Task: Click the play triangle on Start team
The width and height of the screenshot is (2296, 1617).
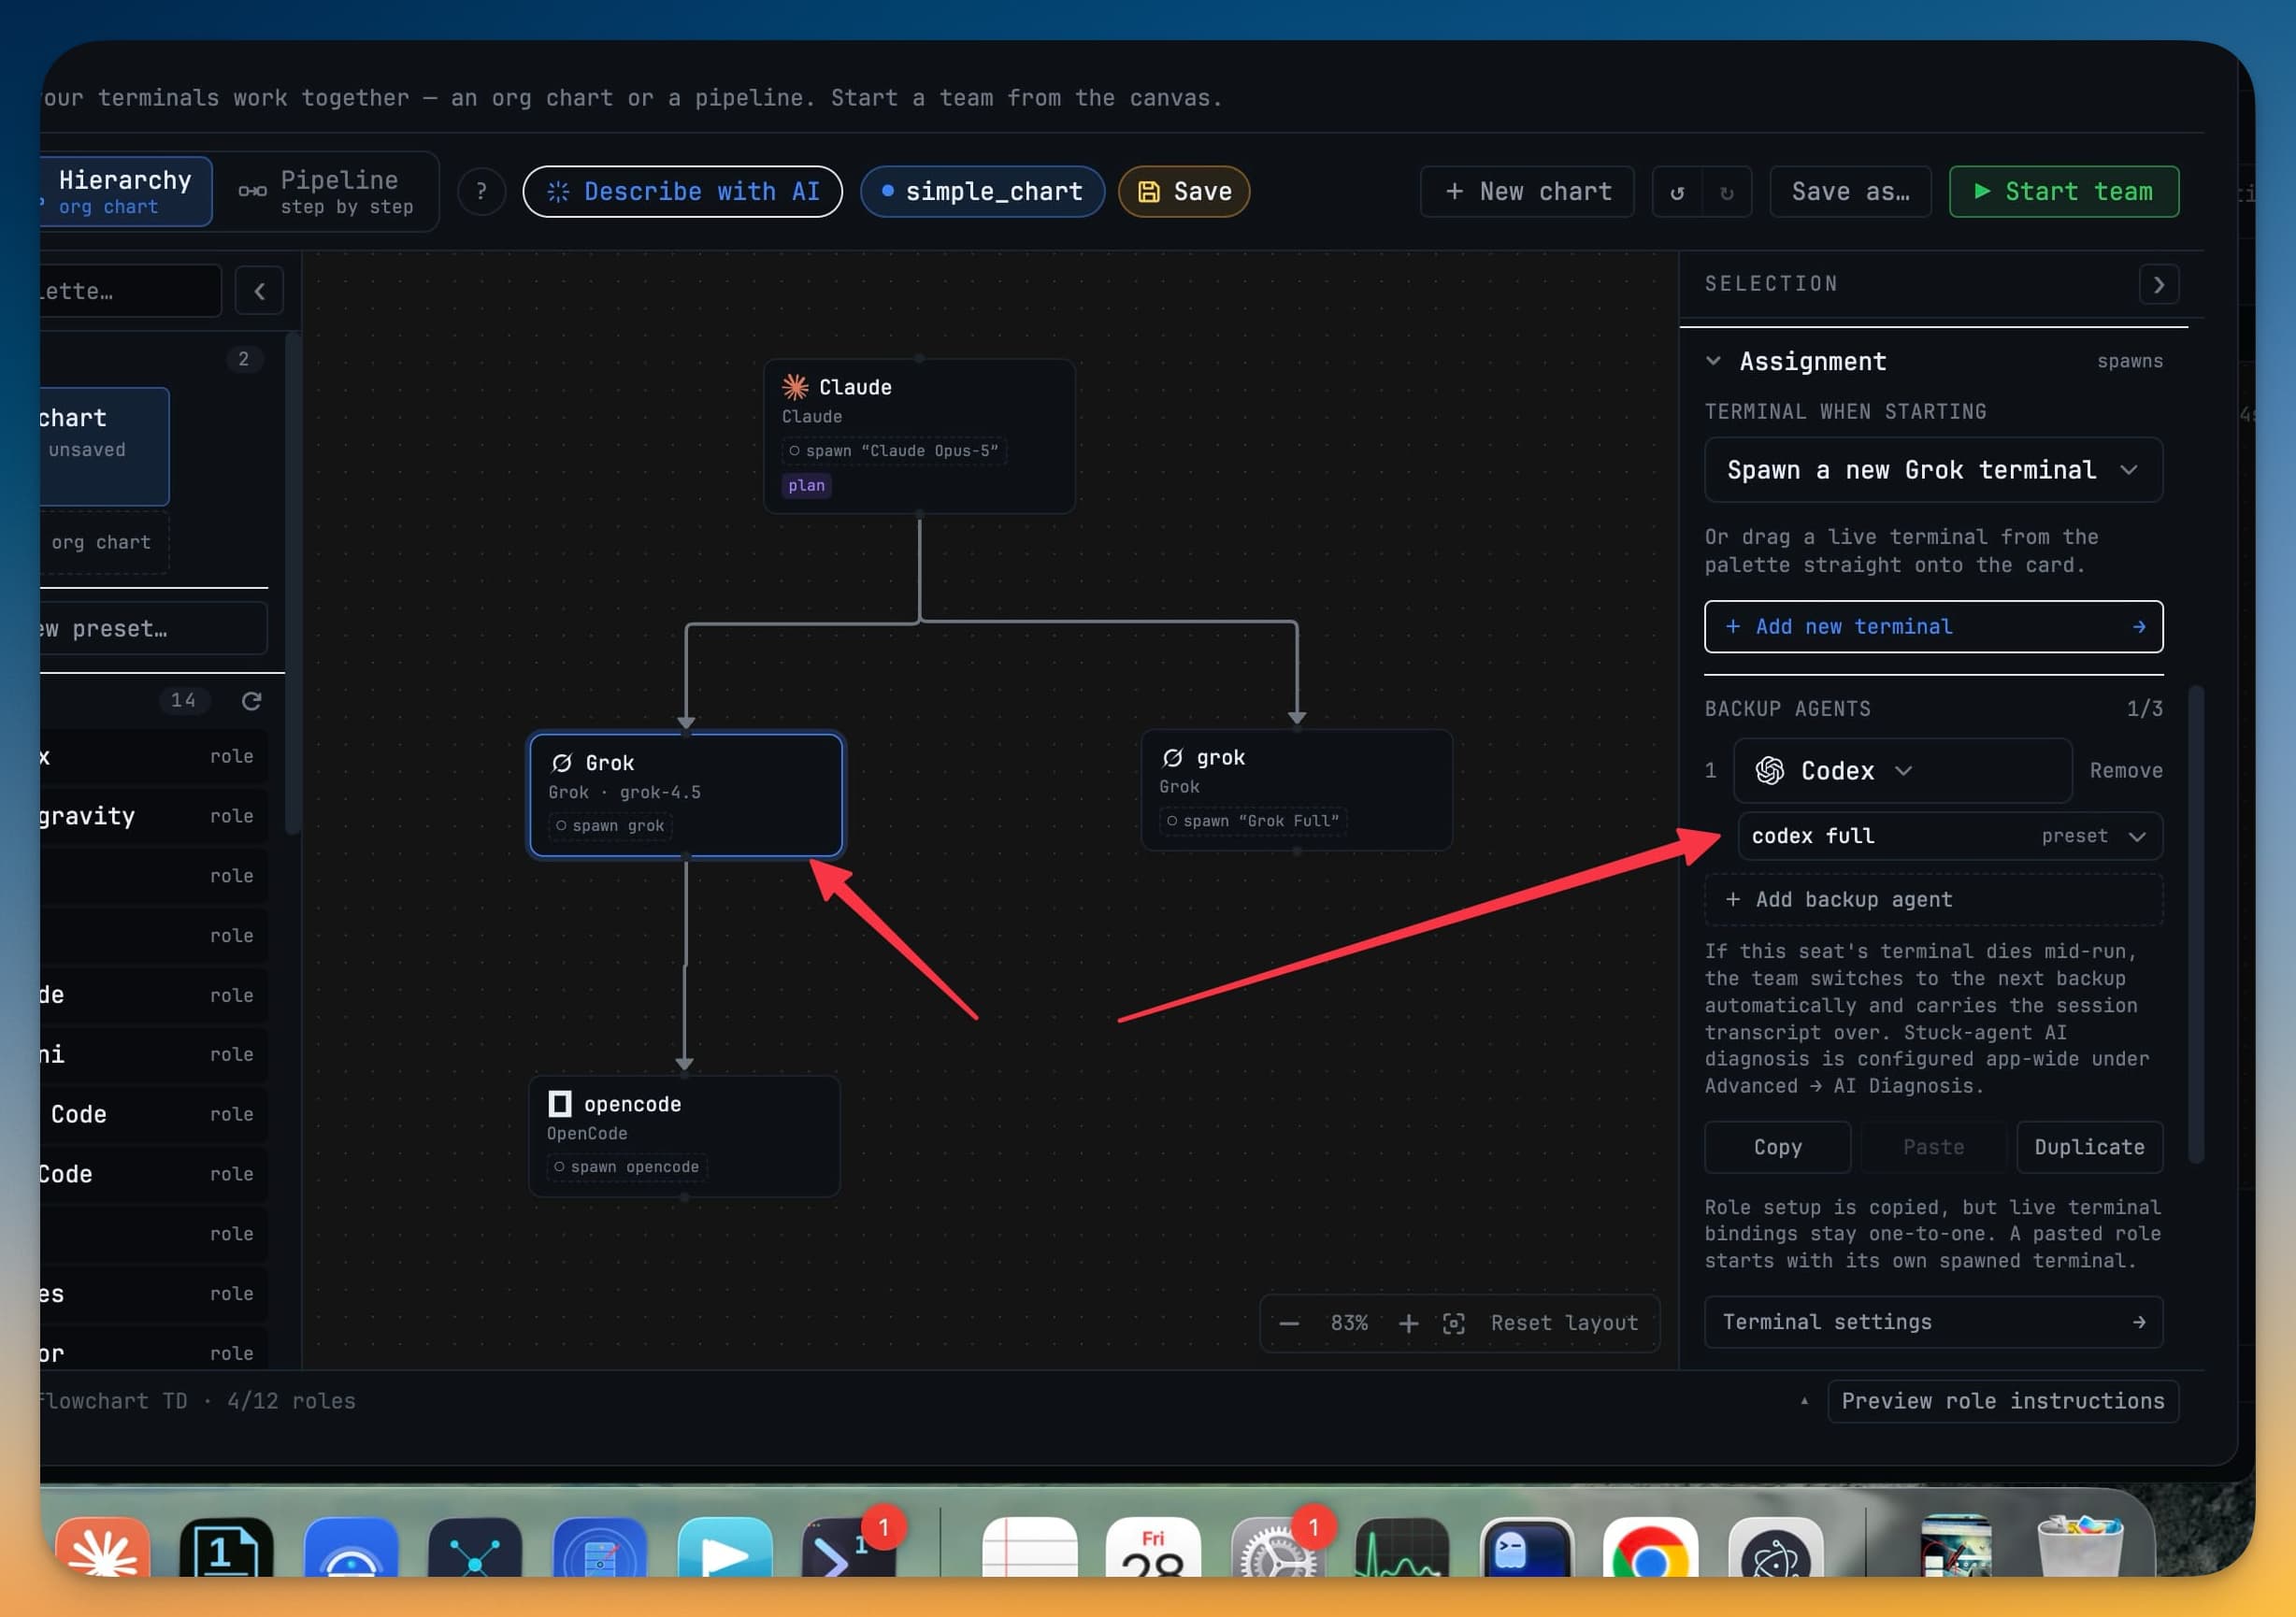Action: click(x=1981, y=191)
